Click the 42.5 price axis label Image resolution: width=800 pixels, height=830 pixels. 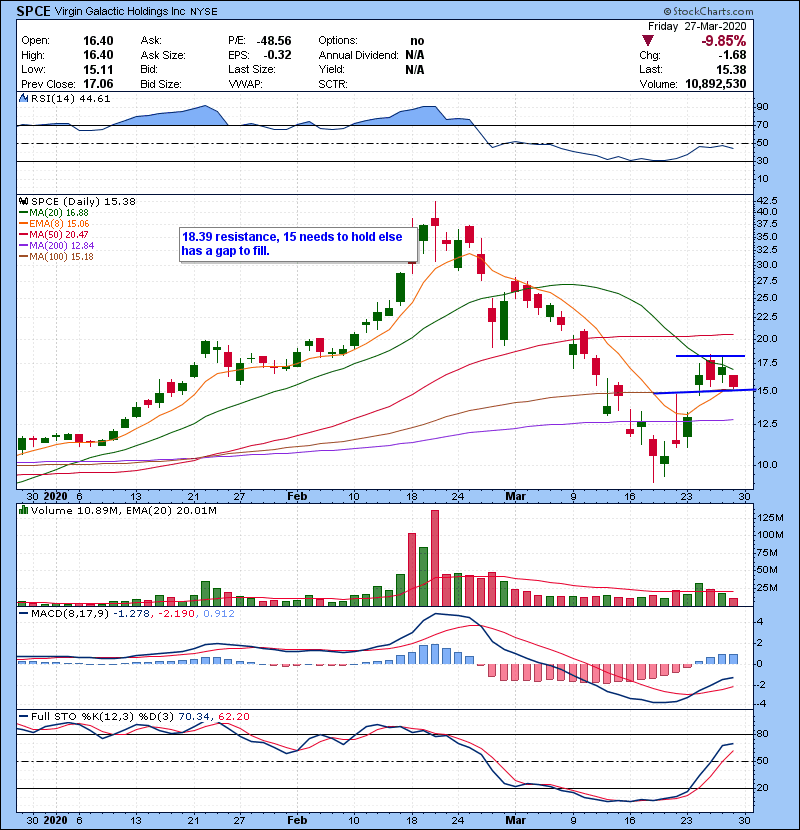pyautogui.click(x=767, y=201)
